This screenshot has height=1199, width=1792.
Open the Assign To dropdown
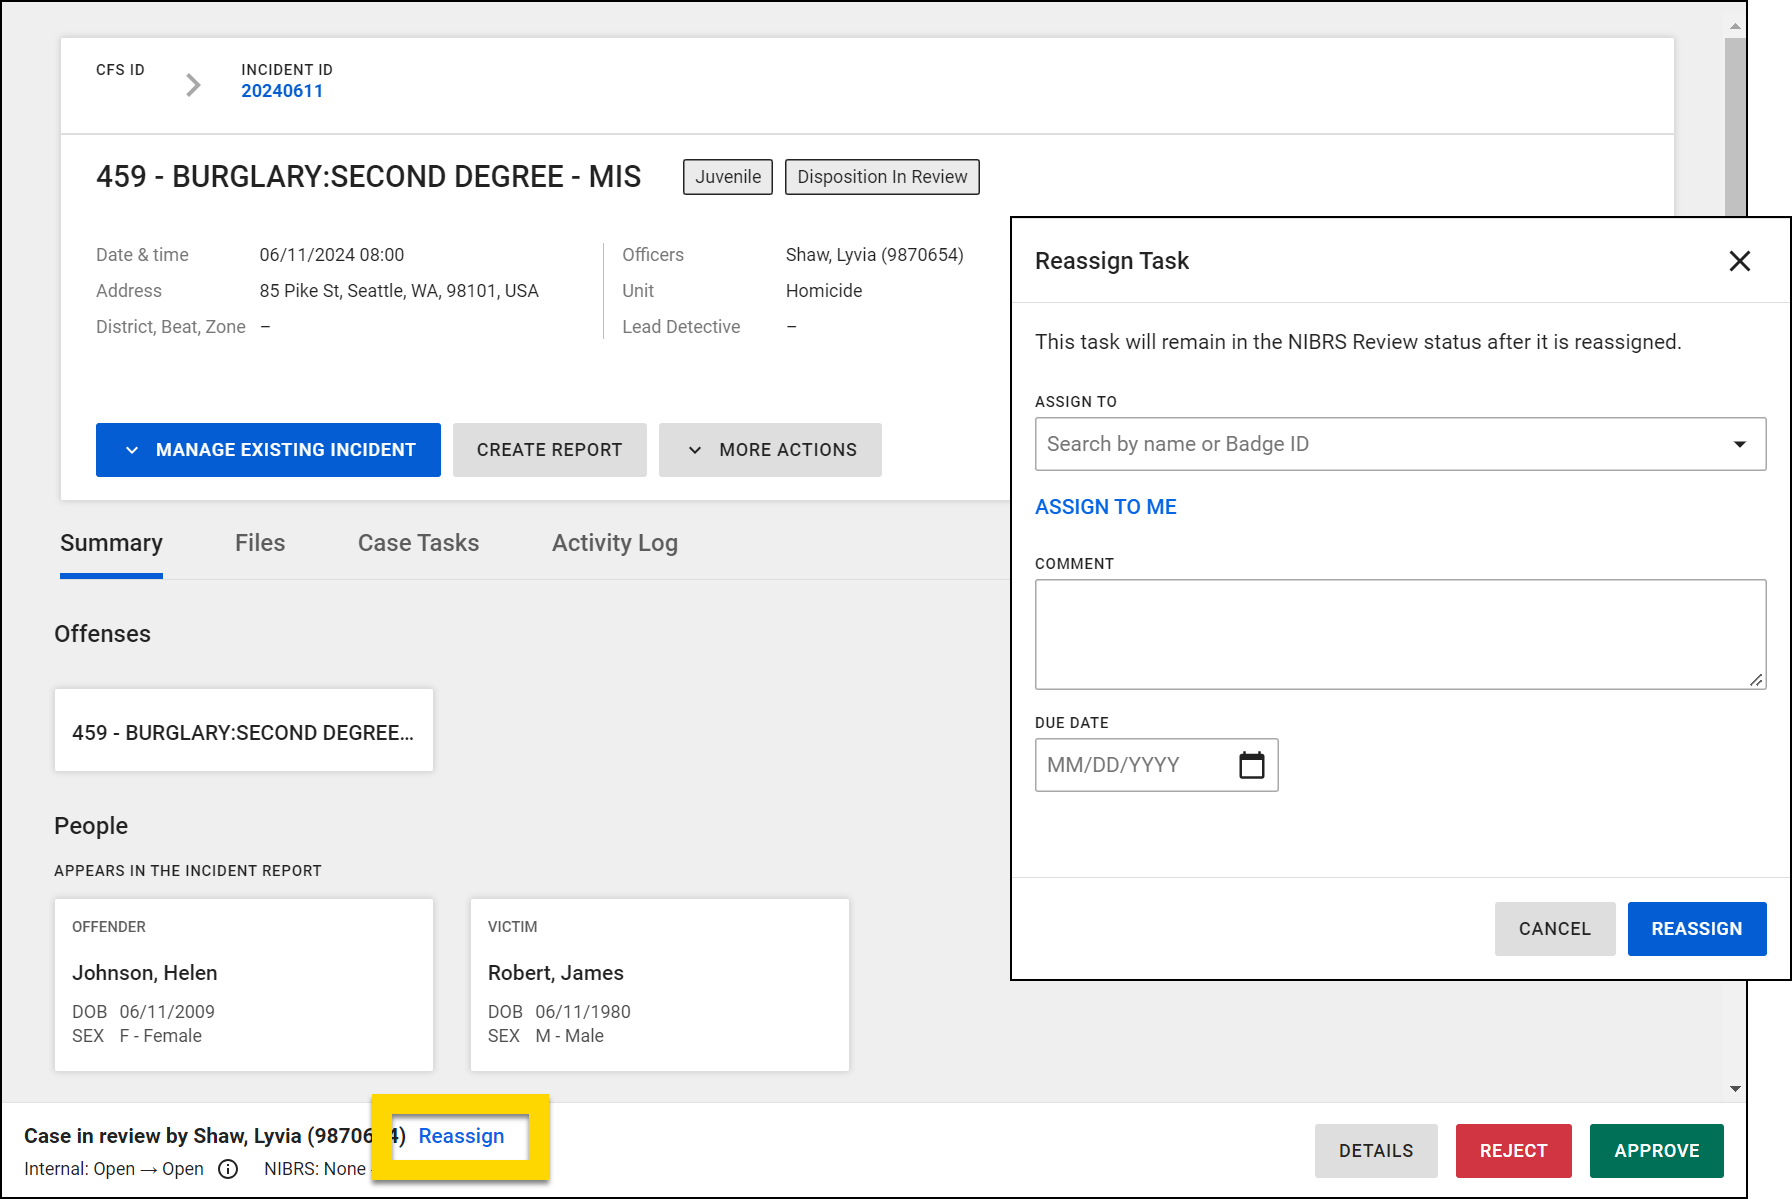1742,444
